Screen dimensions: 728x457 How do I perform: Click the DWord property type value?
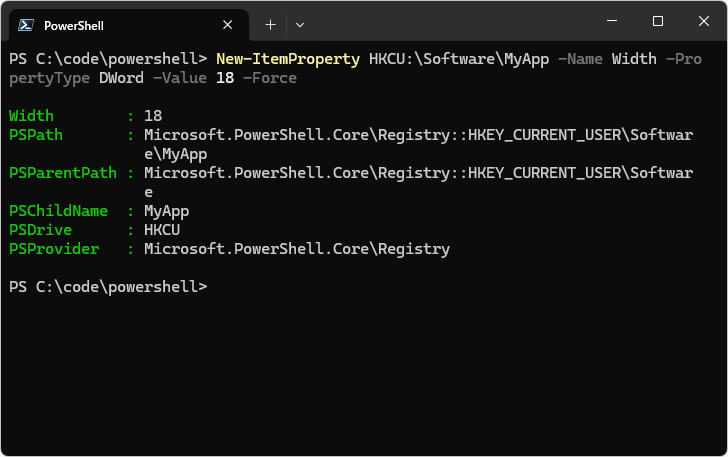122,78
